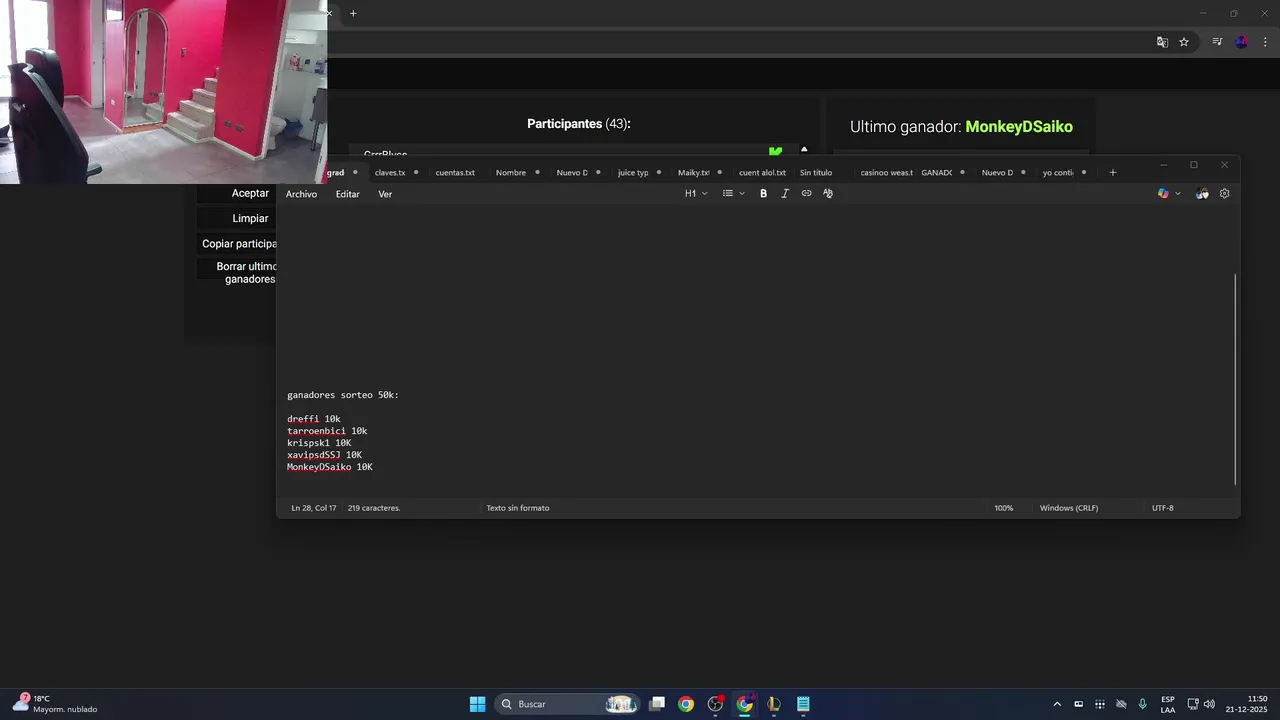Viewport: 1280px width, 720px height.
Task: Insert a link via toolbar icon
Action: [806, 194]
